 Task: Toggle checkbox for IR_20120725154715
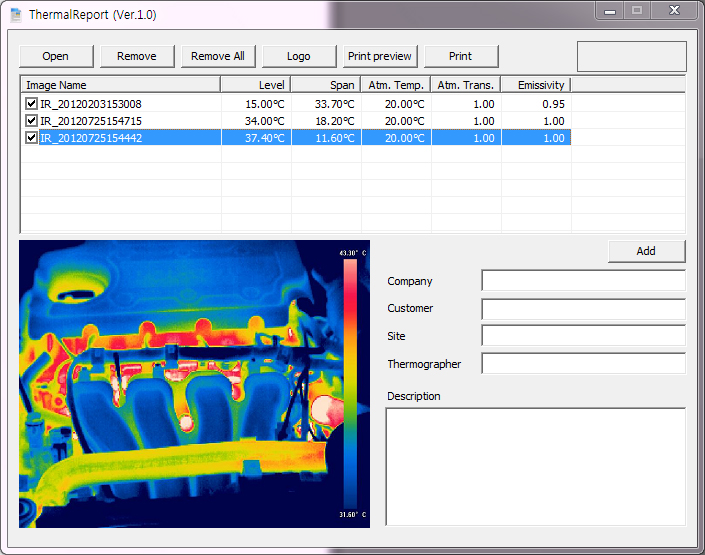click(32, 121)
